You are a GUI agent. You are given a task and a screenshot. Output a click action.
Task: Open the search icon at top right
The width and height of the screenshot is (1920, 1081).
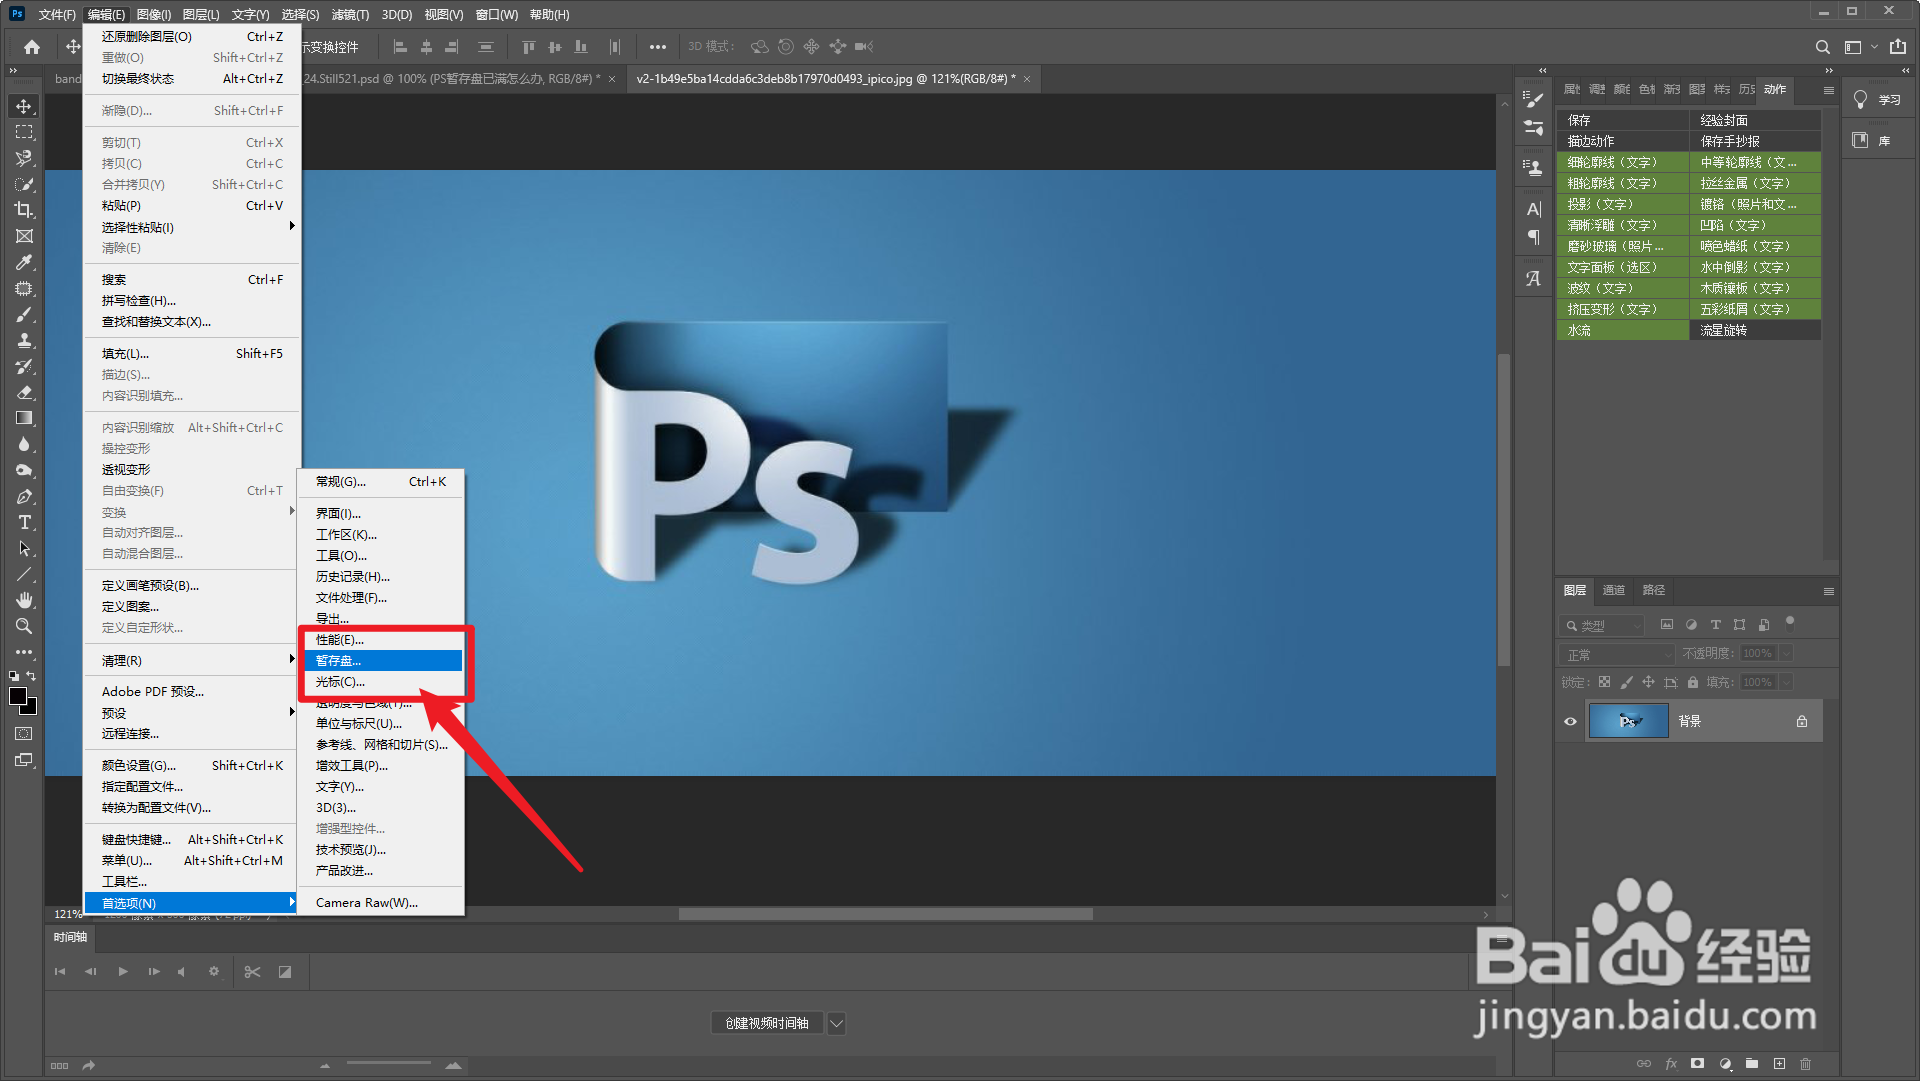(1822, 47)
